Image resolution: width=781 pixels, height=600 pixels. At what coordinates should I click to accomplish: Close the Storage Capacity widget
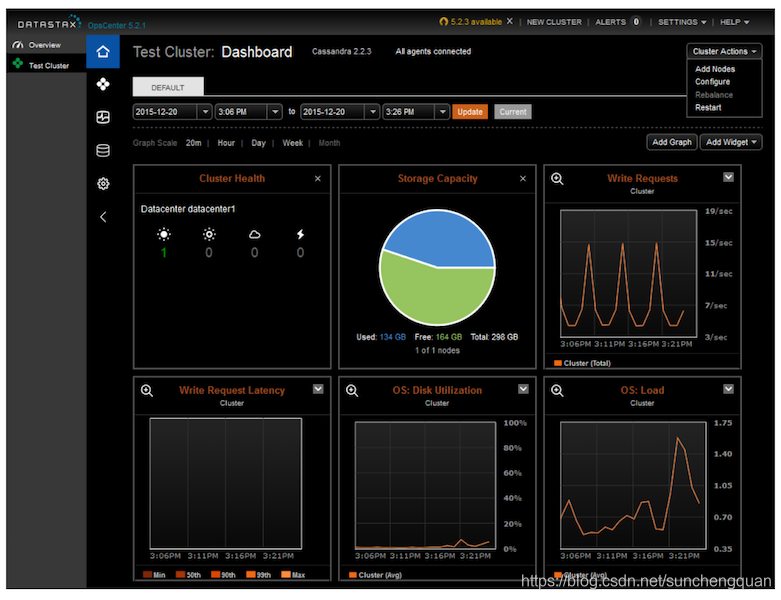tap(522, 178)
